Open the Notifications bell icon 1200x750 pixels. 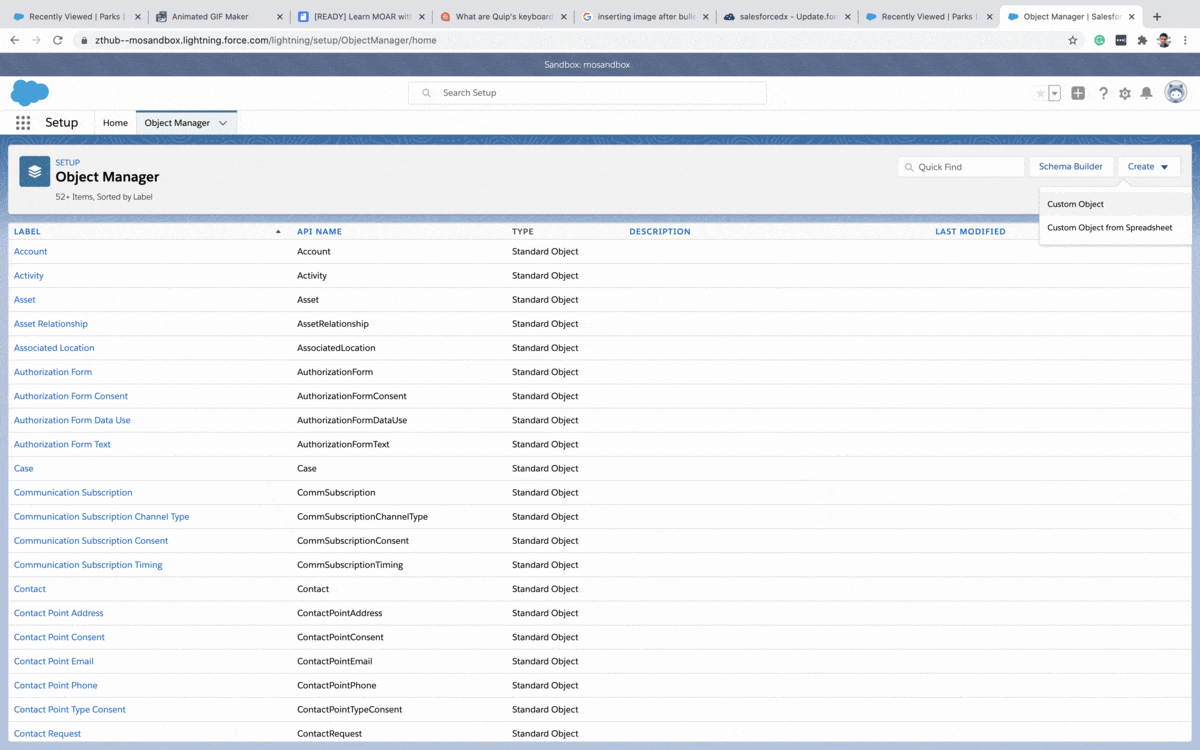[1147, 93]
